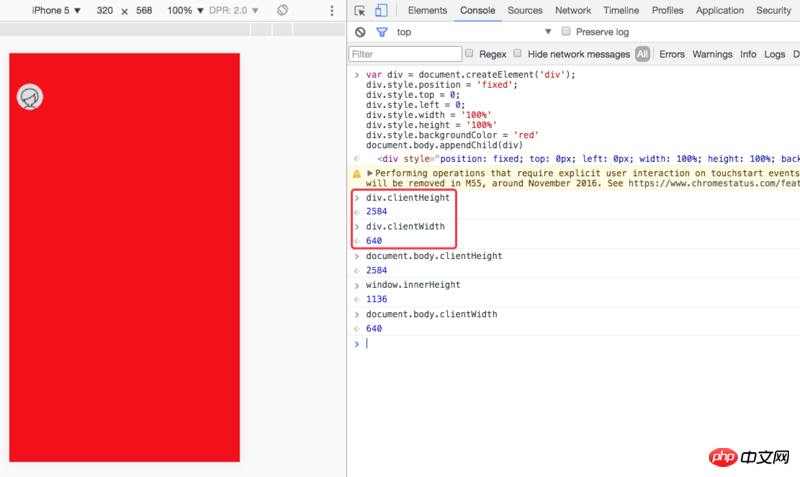Click the inspect element picker icon

point(360,10)
